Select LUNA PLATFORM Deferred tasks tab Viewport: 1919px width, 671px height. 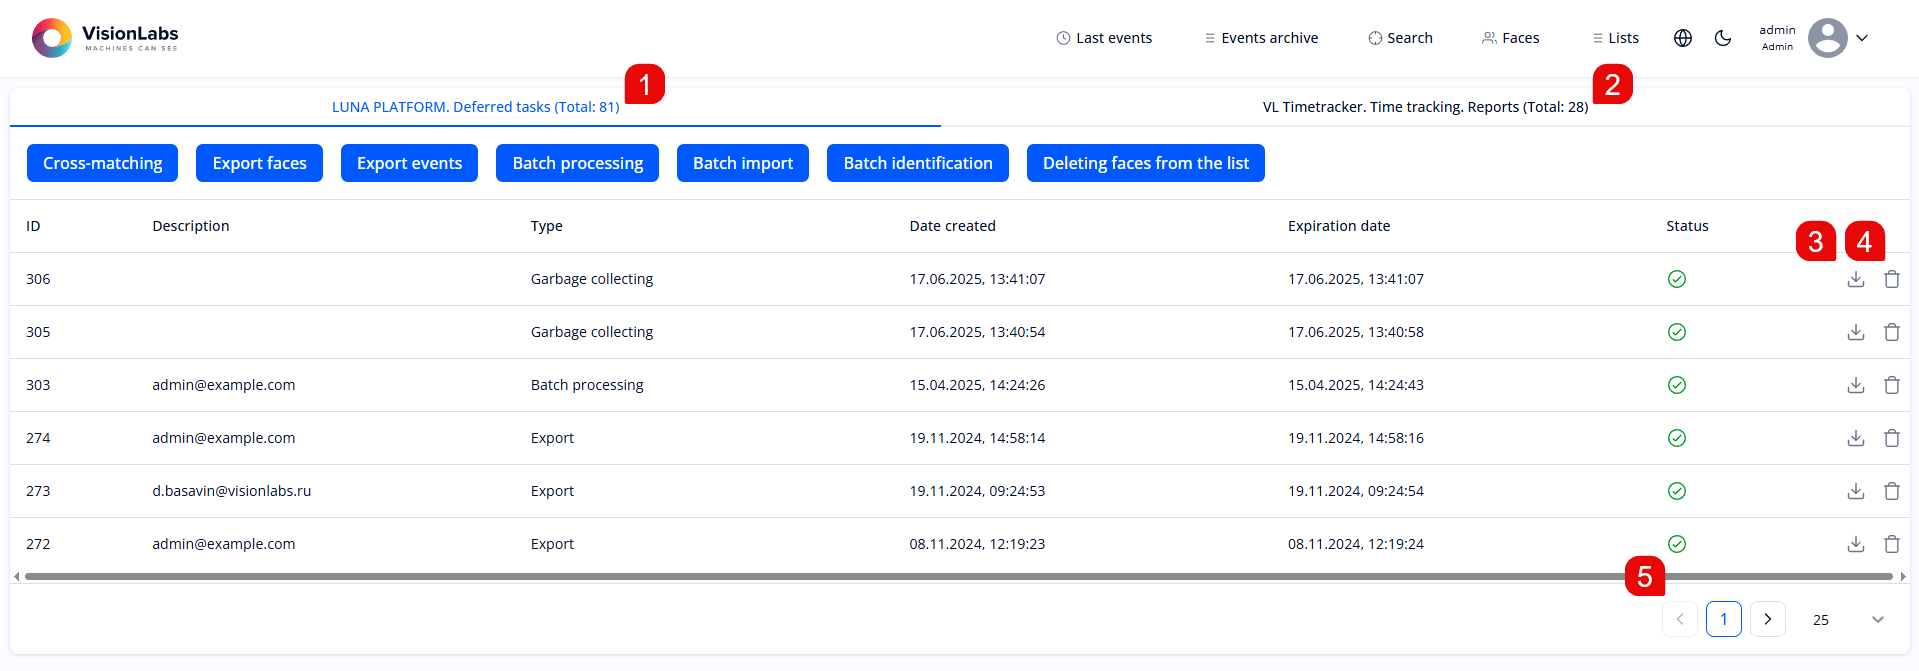click(x=475, y=107)
